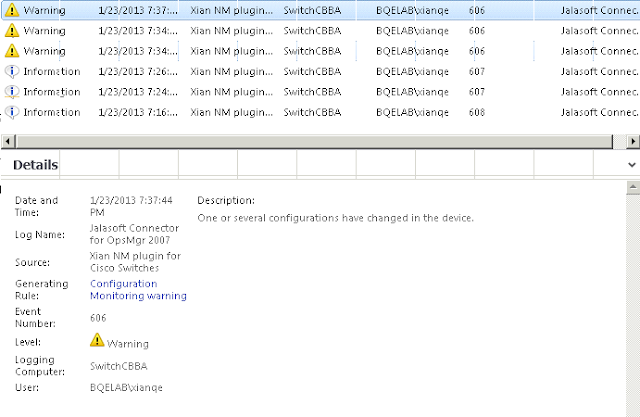Image resolution: width=640 pixels, height=417 pixels.
Task: Click information icon of the 7:24 event
Action: [x=12, y=92]
